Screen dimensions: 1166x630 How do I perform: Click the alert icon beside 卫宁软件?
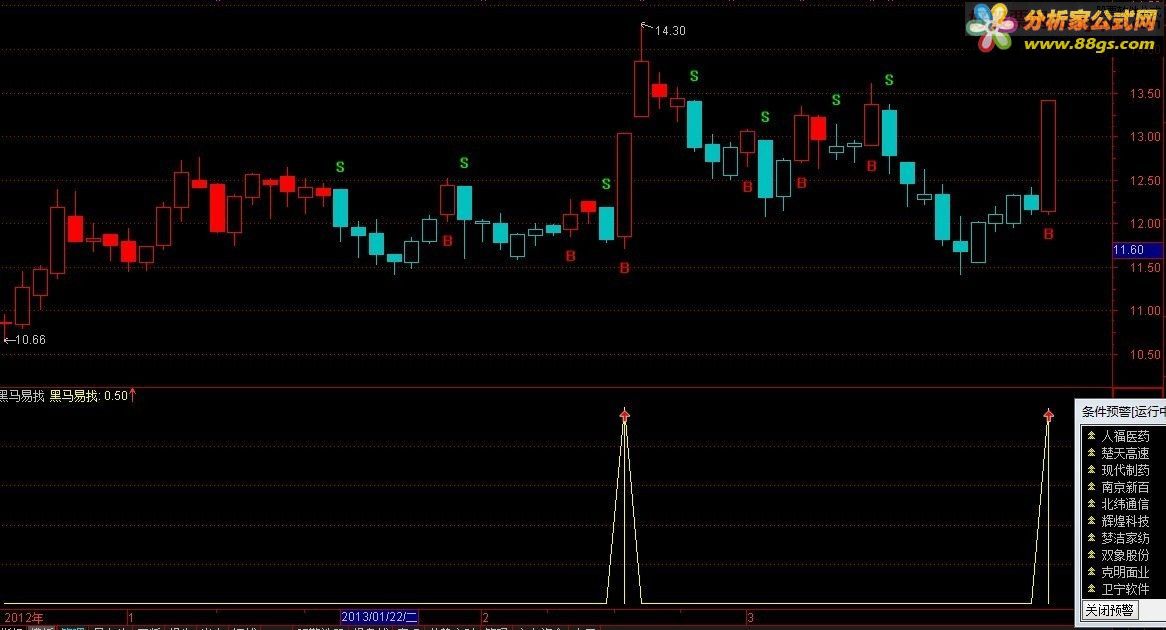click(x=1091, y=589)
